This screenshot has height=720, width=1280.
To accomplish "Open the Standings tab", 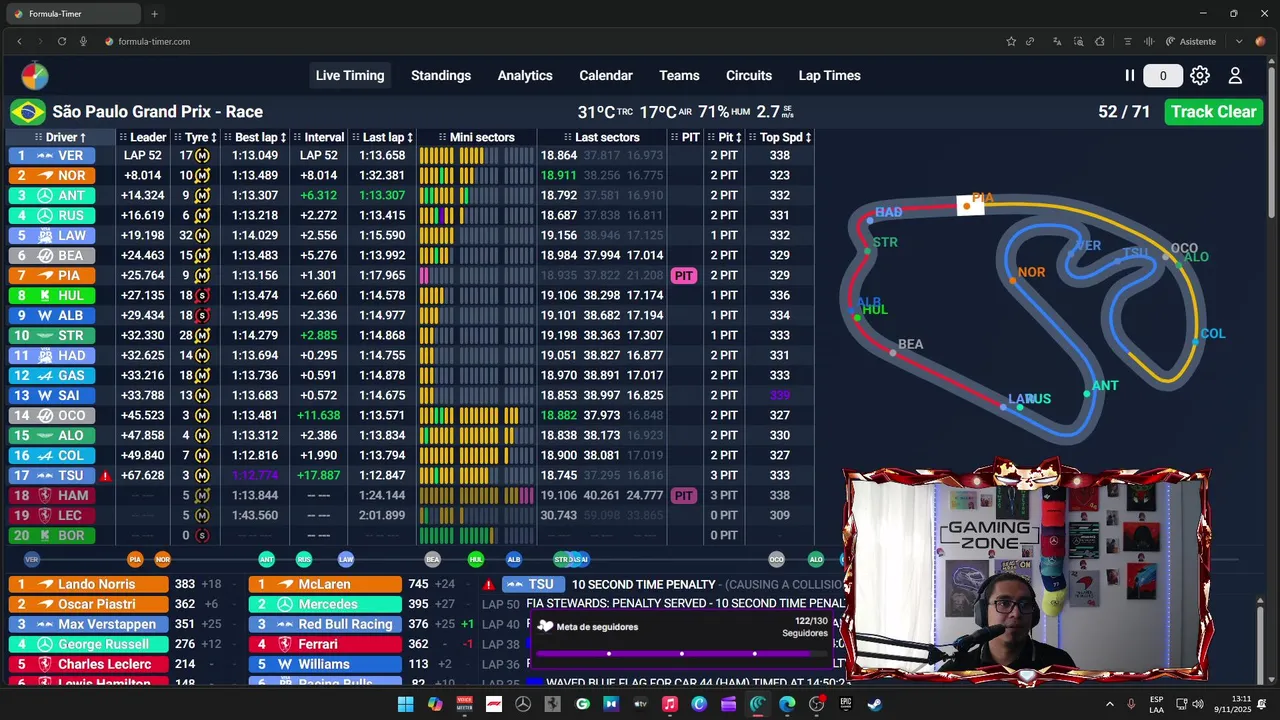I will (441, 75).
